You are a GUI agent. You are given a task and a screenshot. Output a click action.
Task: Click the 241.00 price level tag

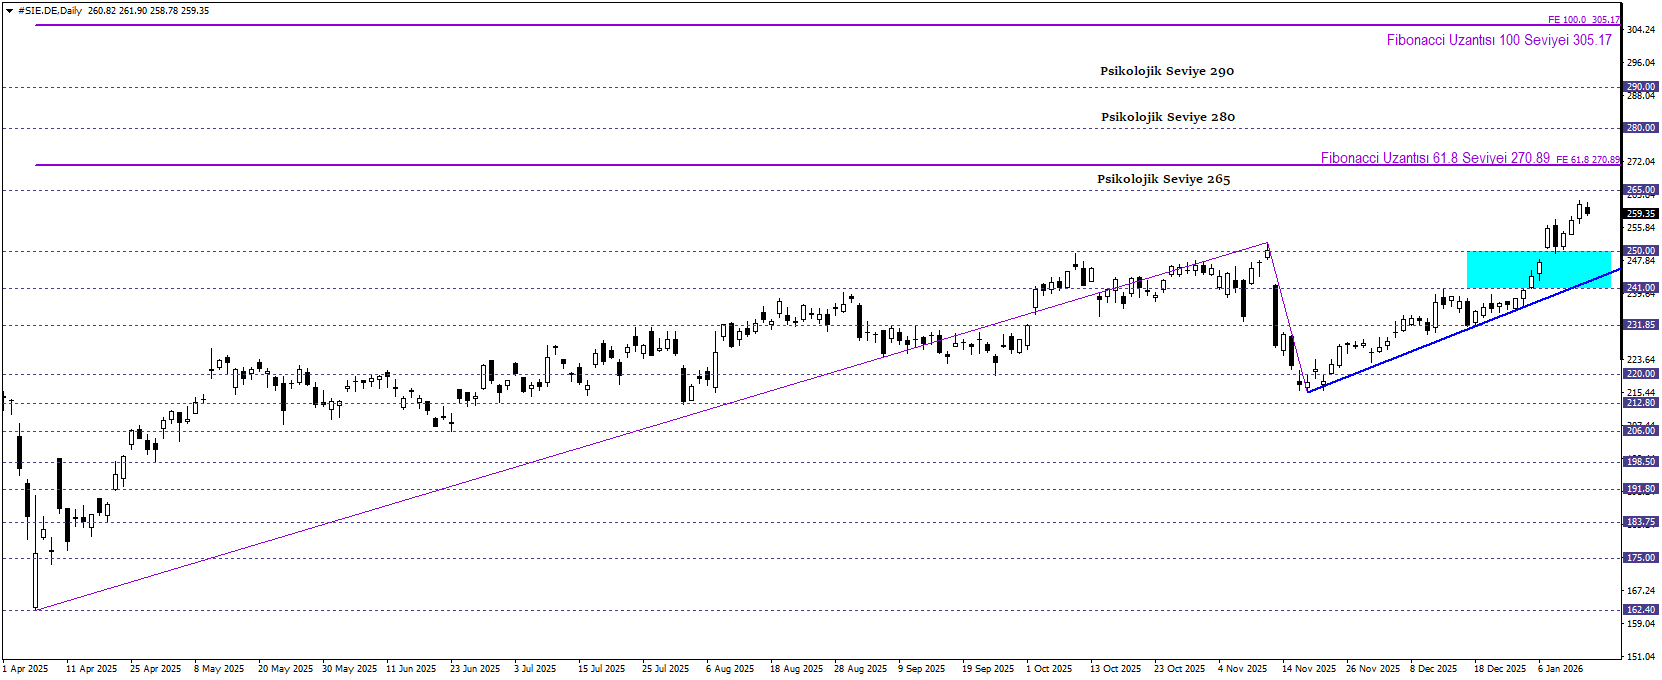click(x=1641, y=288)
